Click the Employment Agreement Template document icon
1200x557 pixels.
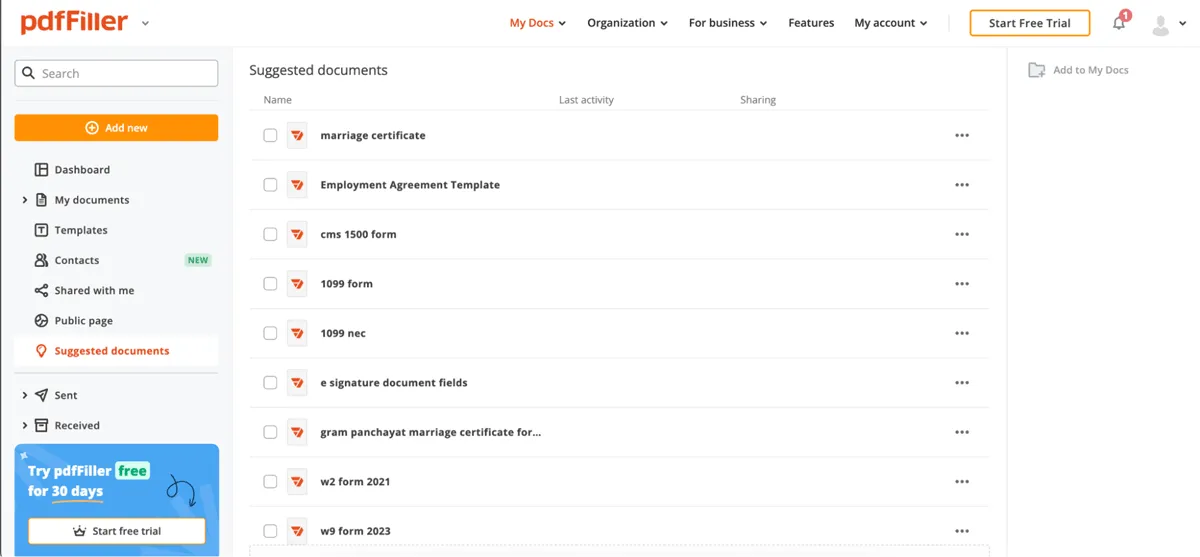(297, 185)
